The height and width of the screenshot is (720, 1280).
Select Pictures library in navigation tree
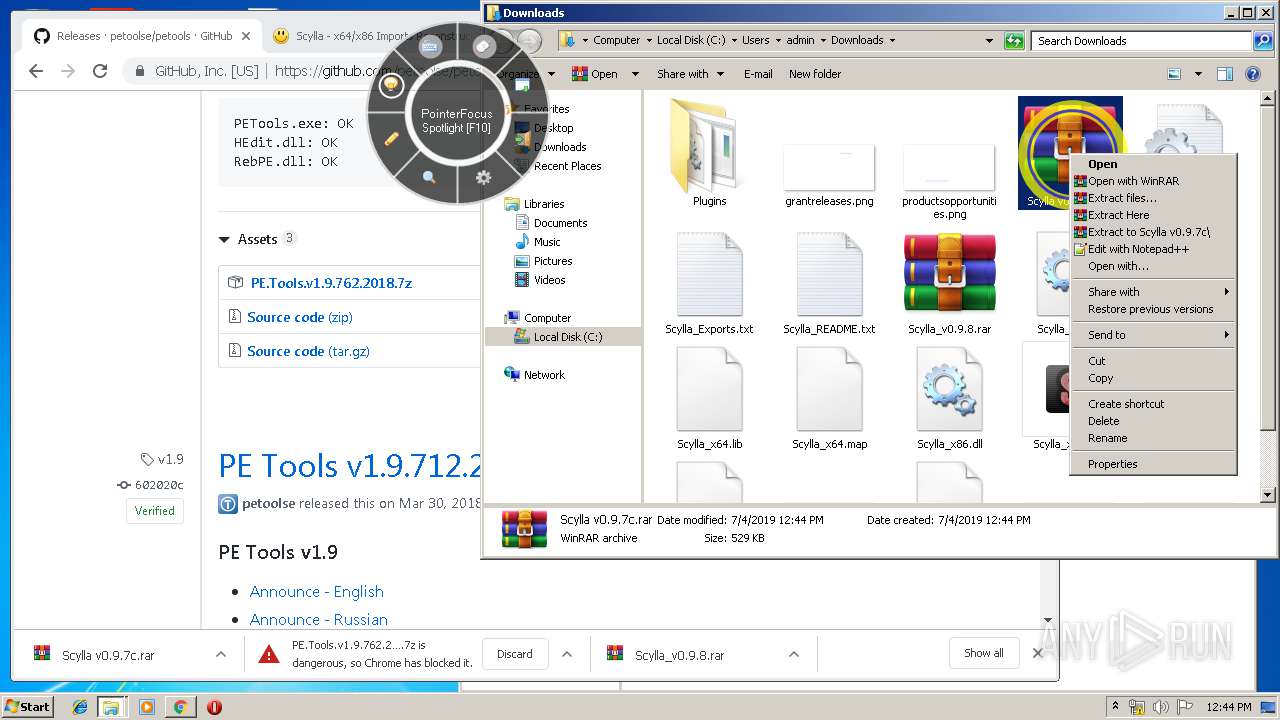(x=552, y=261)
